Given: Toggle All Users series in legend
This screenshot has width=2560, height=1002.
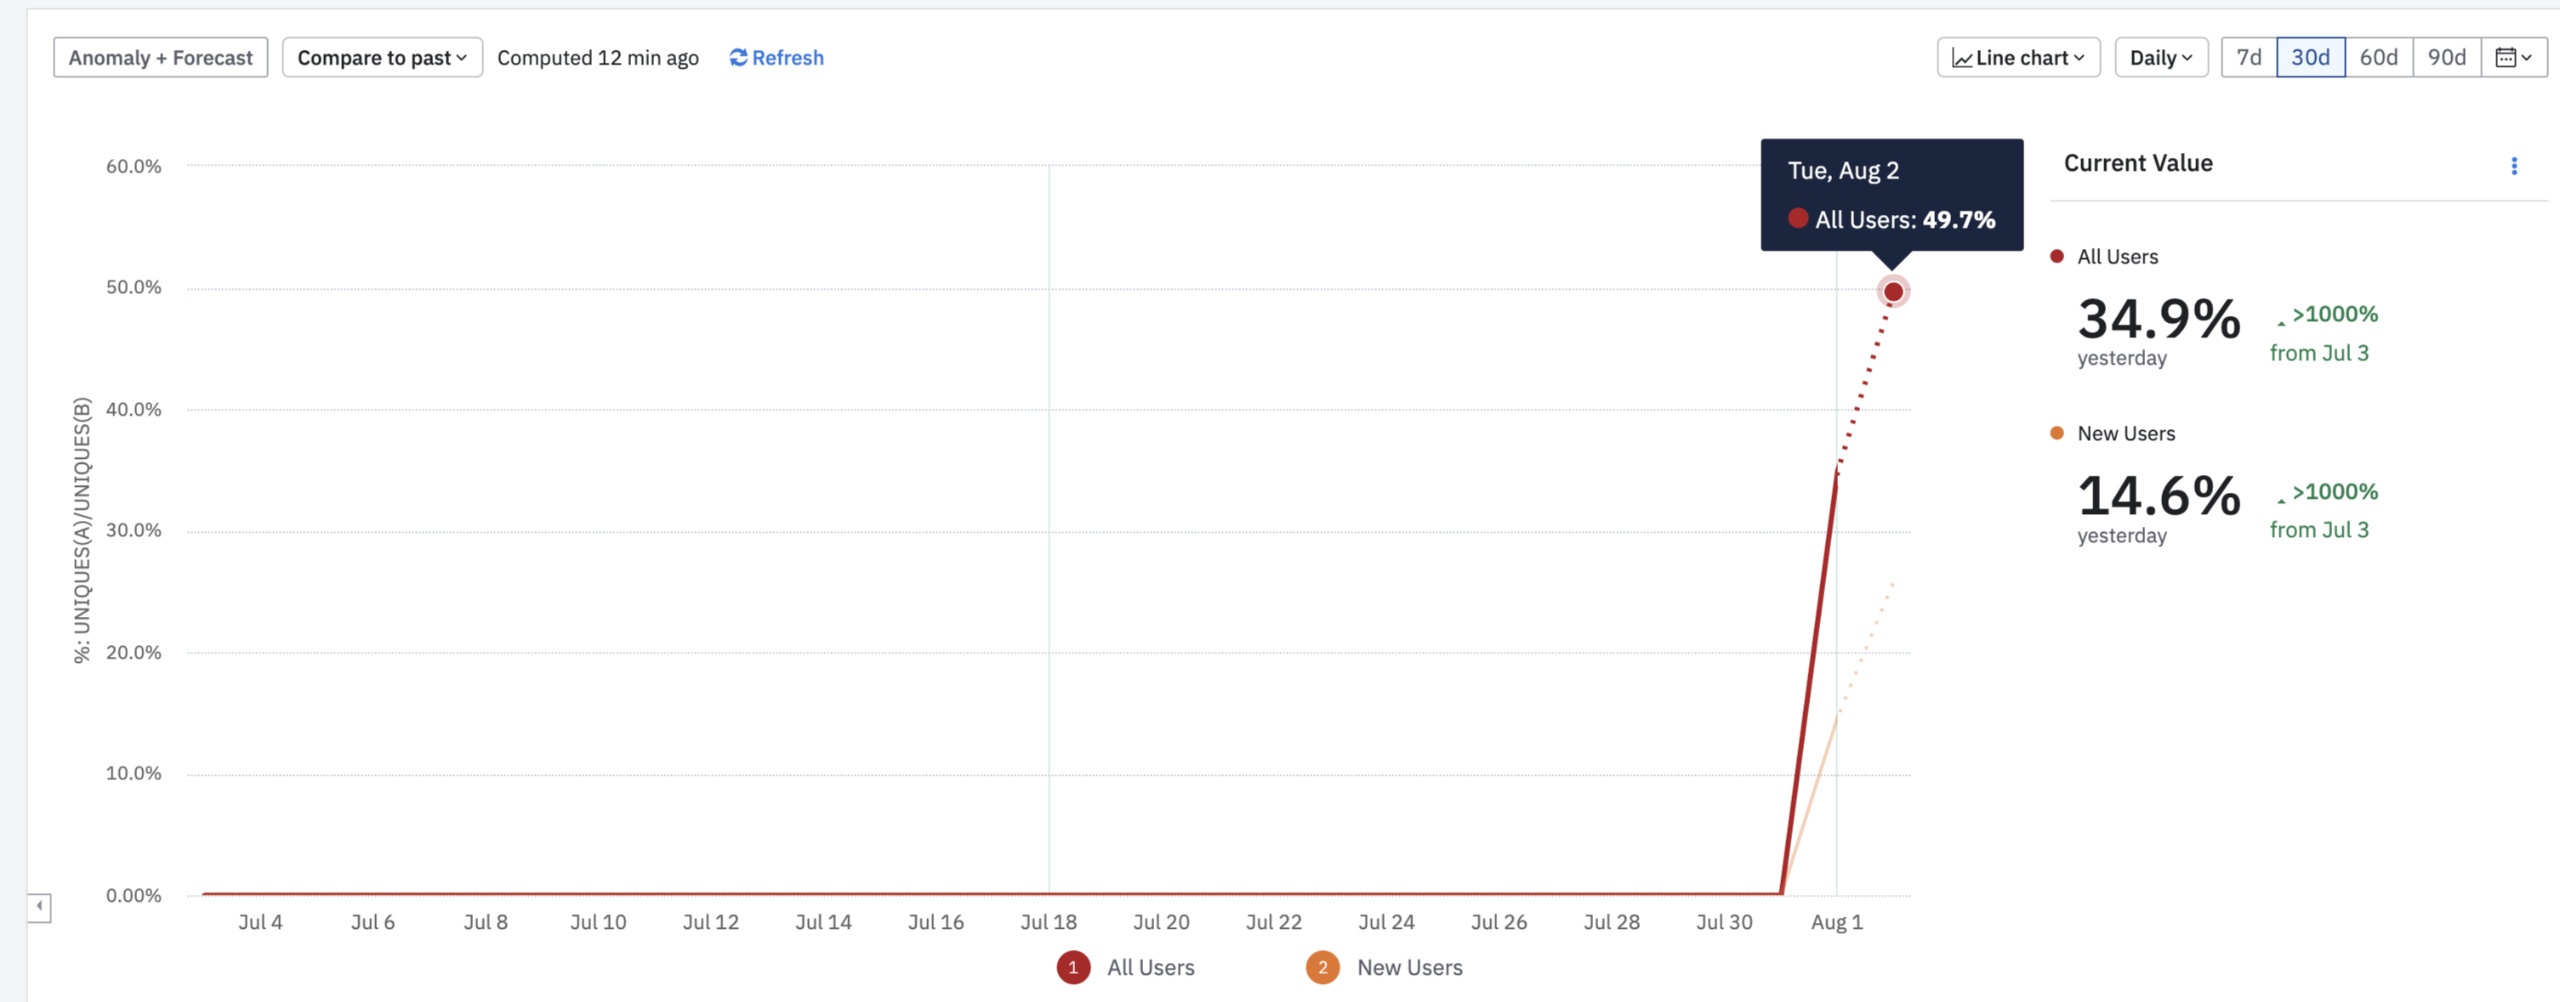Looking at the screenshot, I should click(x=1150, y=967).
